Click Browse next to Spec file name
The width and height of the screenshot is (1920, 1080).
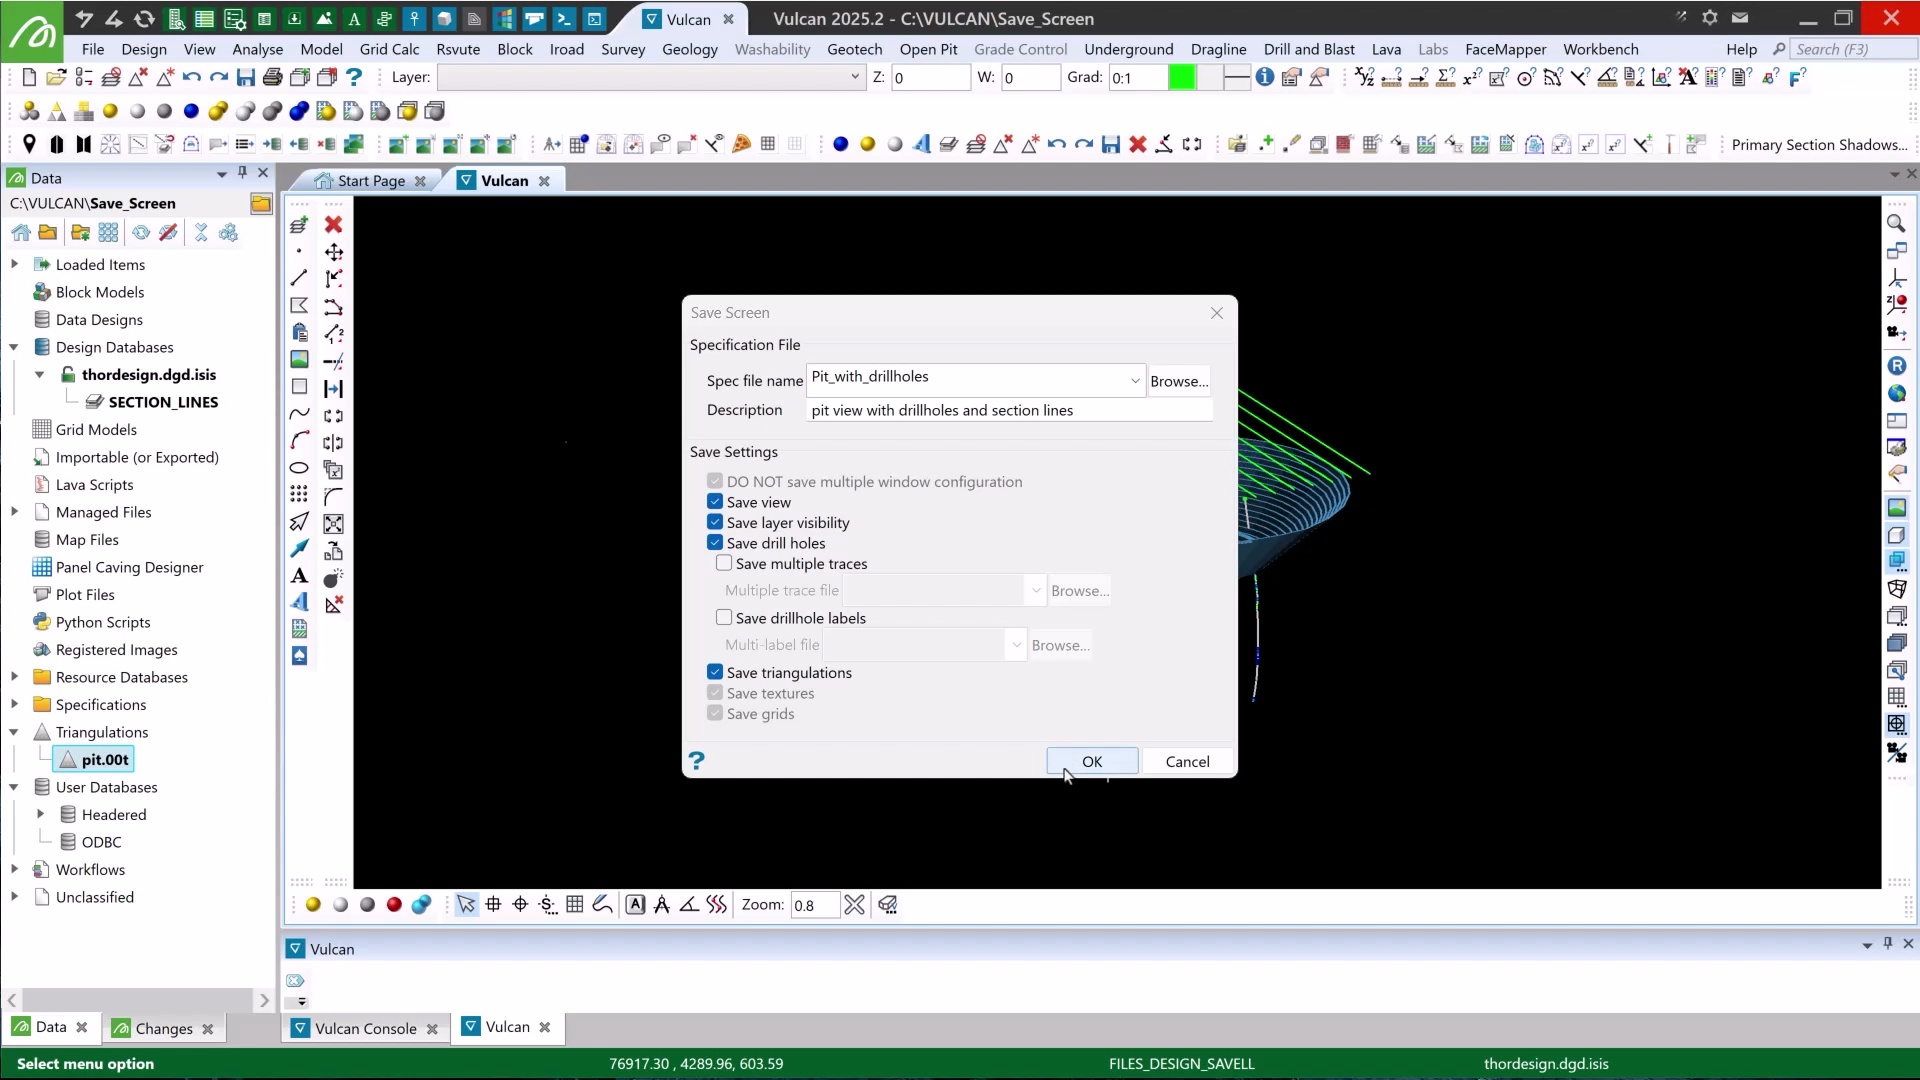[x=1178, y=381]
